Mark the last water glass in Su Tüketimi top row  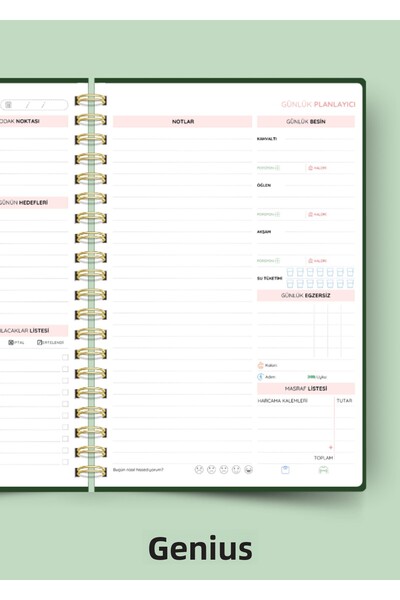coord(350,272)
